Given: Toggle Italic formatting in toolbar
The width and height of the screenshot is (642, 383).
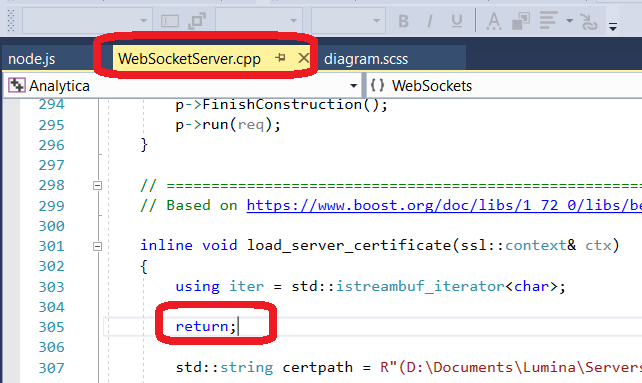Looking at the screenshot, I should coord(430,21).
